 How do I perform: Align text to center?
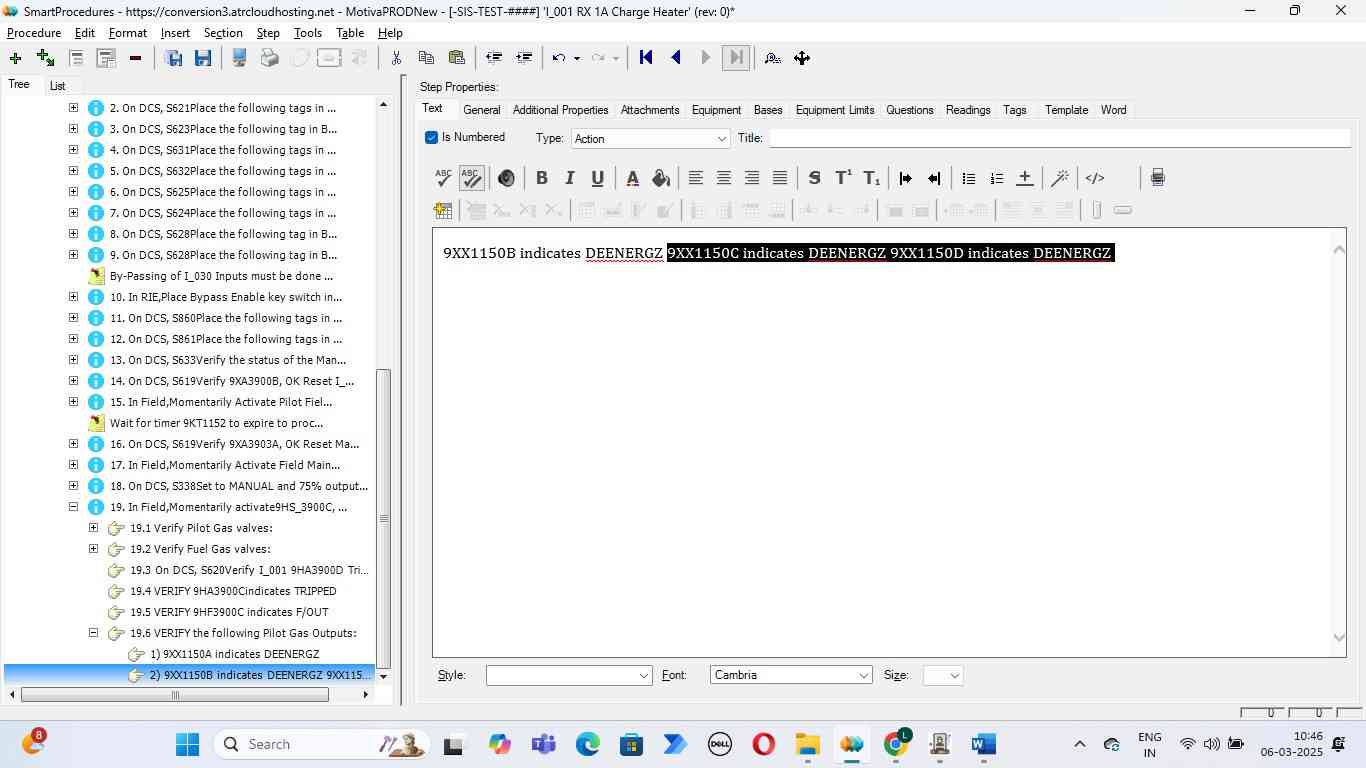pos(723,178)
